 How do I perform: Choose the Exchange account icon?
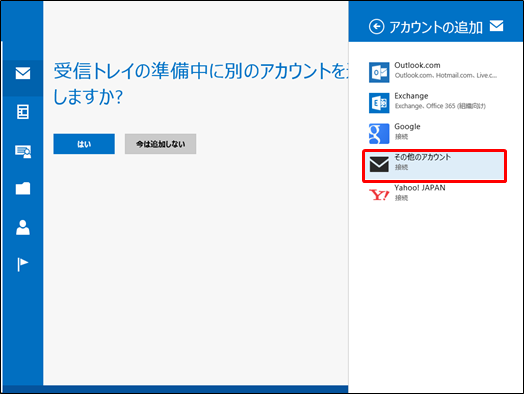(379, 103)
